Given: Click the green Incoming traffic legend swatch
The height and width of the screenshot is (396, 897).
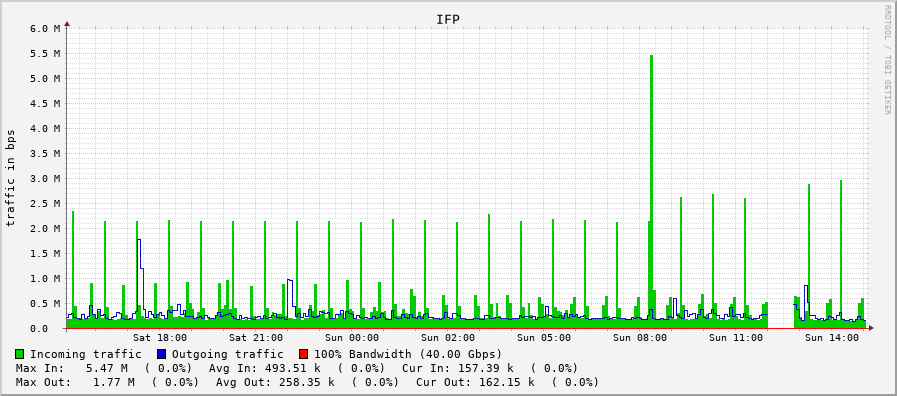Looking at the screenshot, I should pos(20,354).
